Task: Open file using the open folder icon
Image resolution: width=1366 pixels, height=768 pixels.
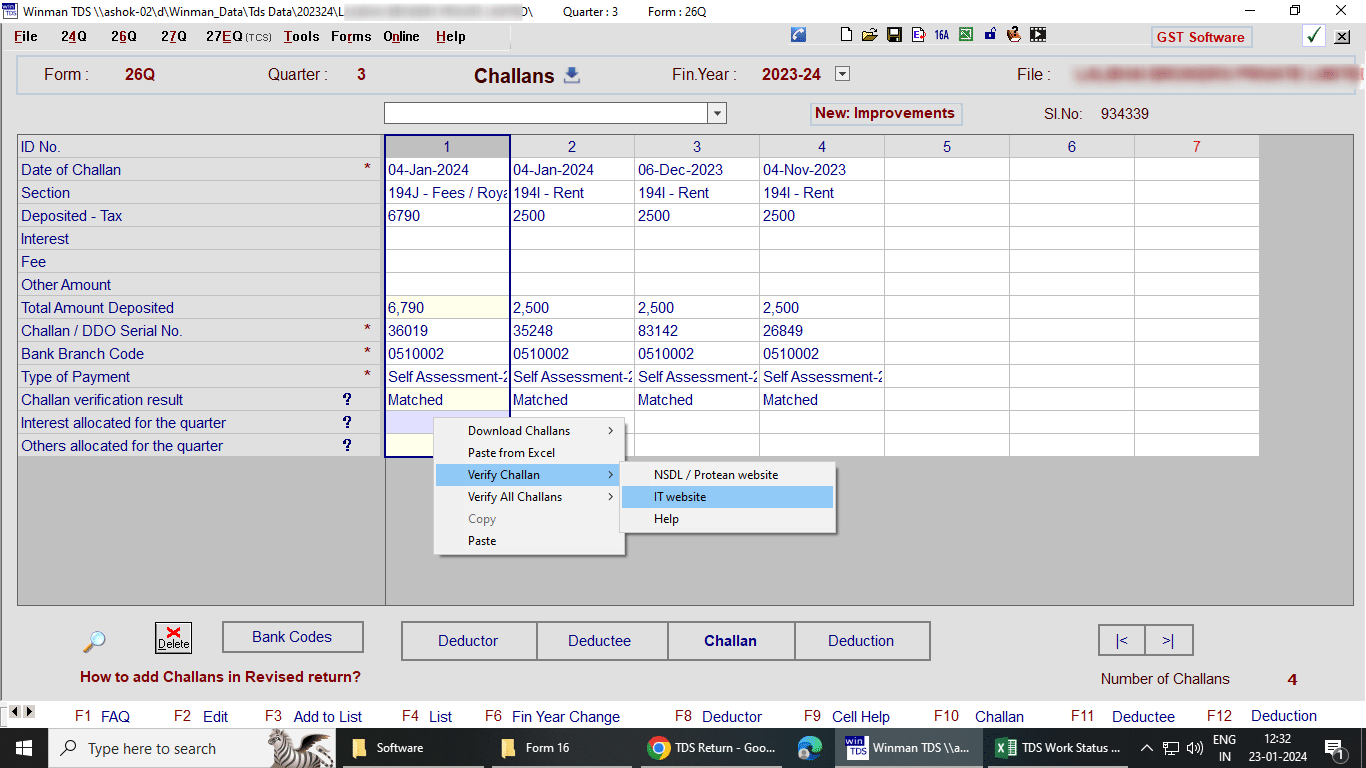Action: [x=869, y=35]
